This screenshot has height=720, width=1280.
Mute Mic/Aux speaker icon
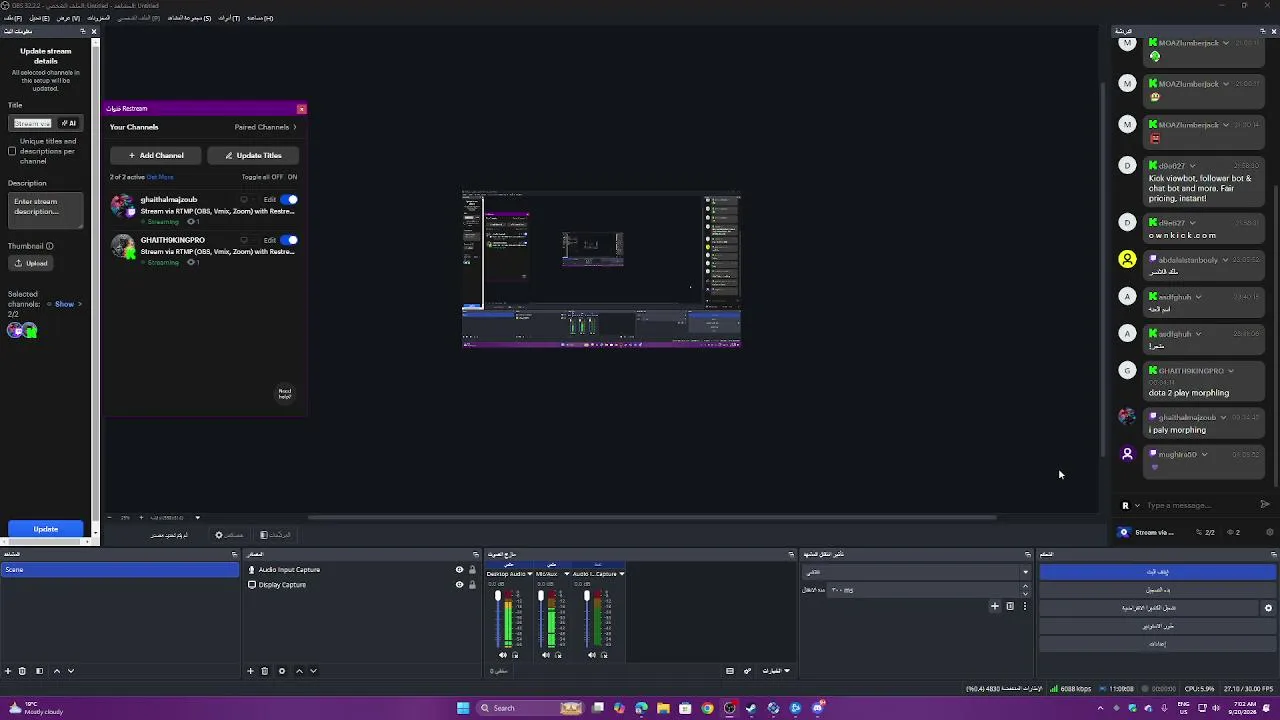546,655
